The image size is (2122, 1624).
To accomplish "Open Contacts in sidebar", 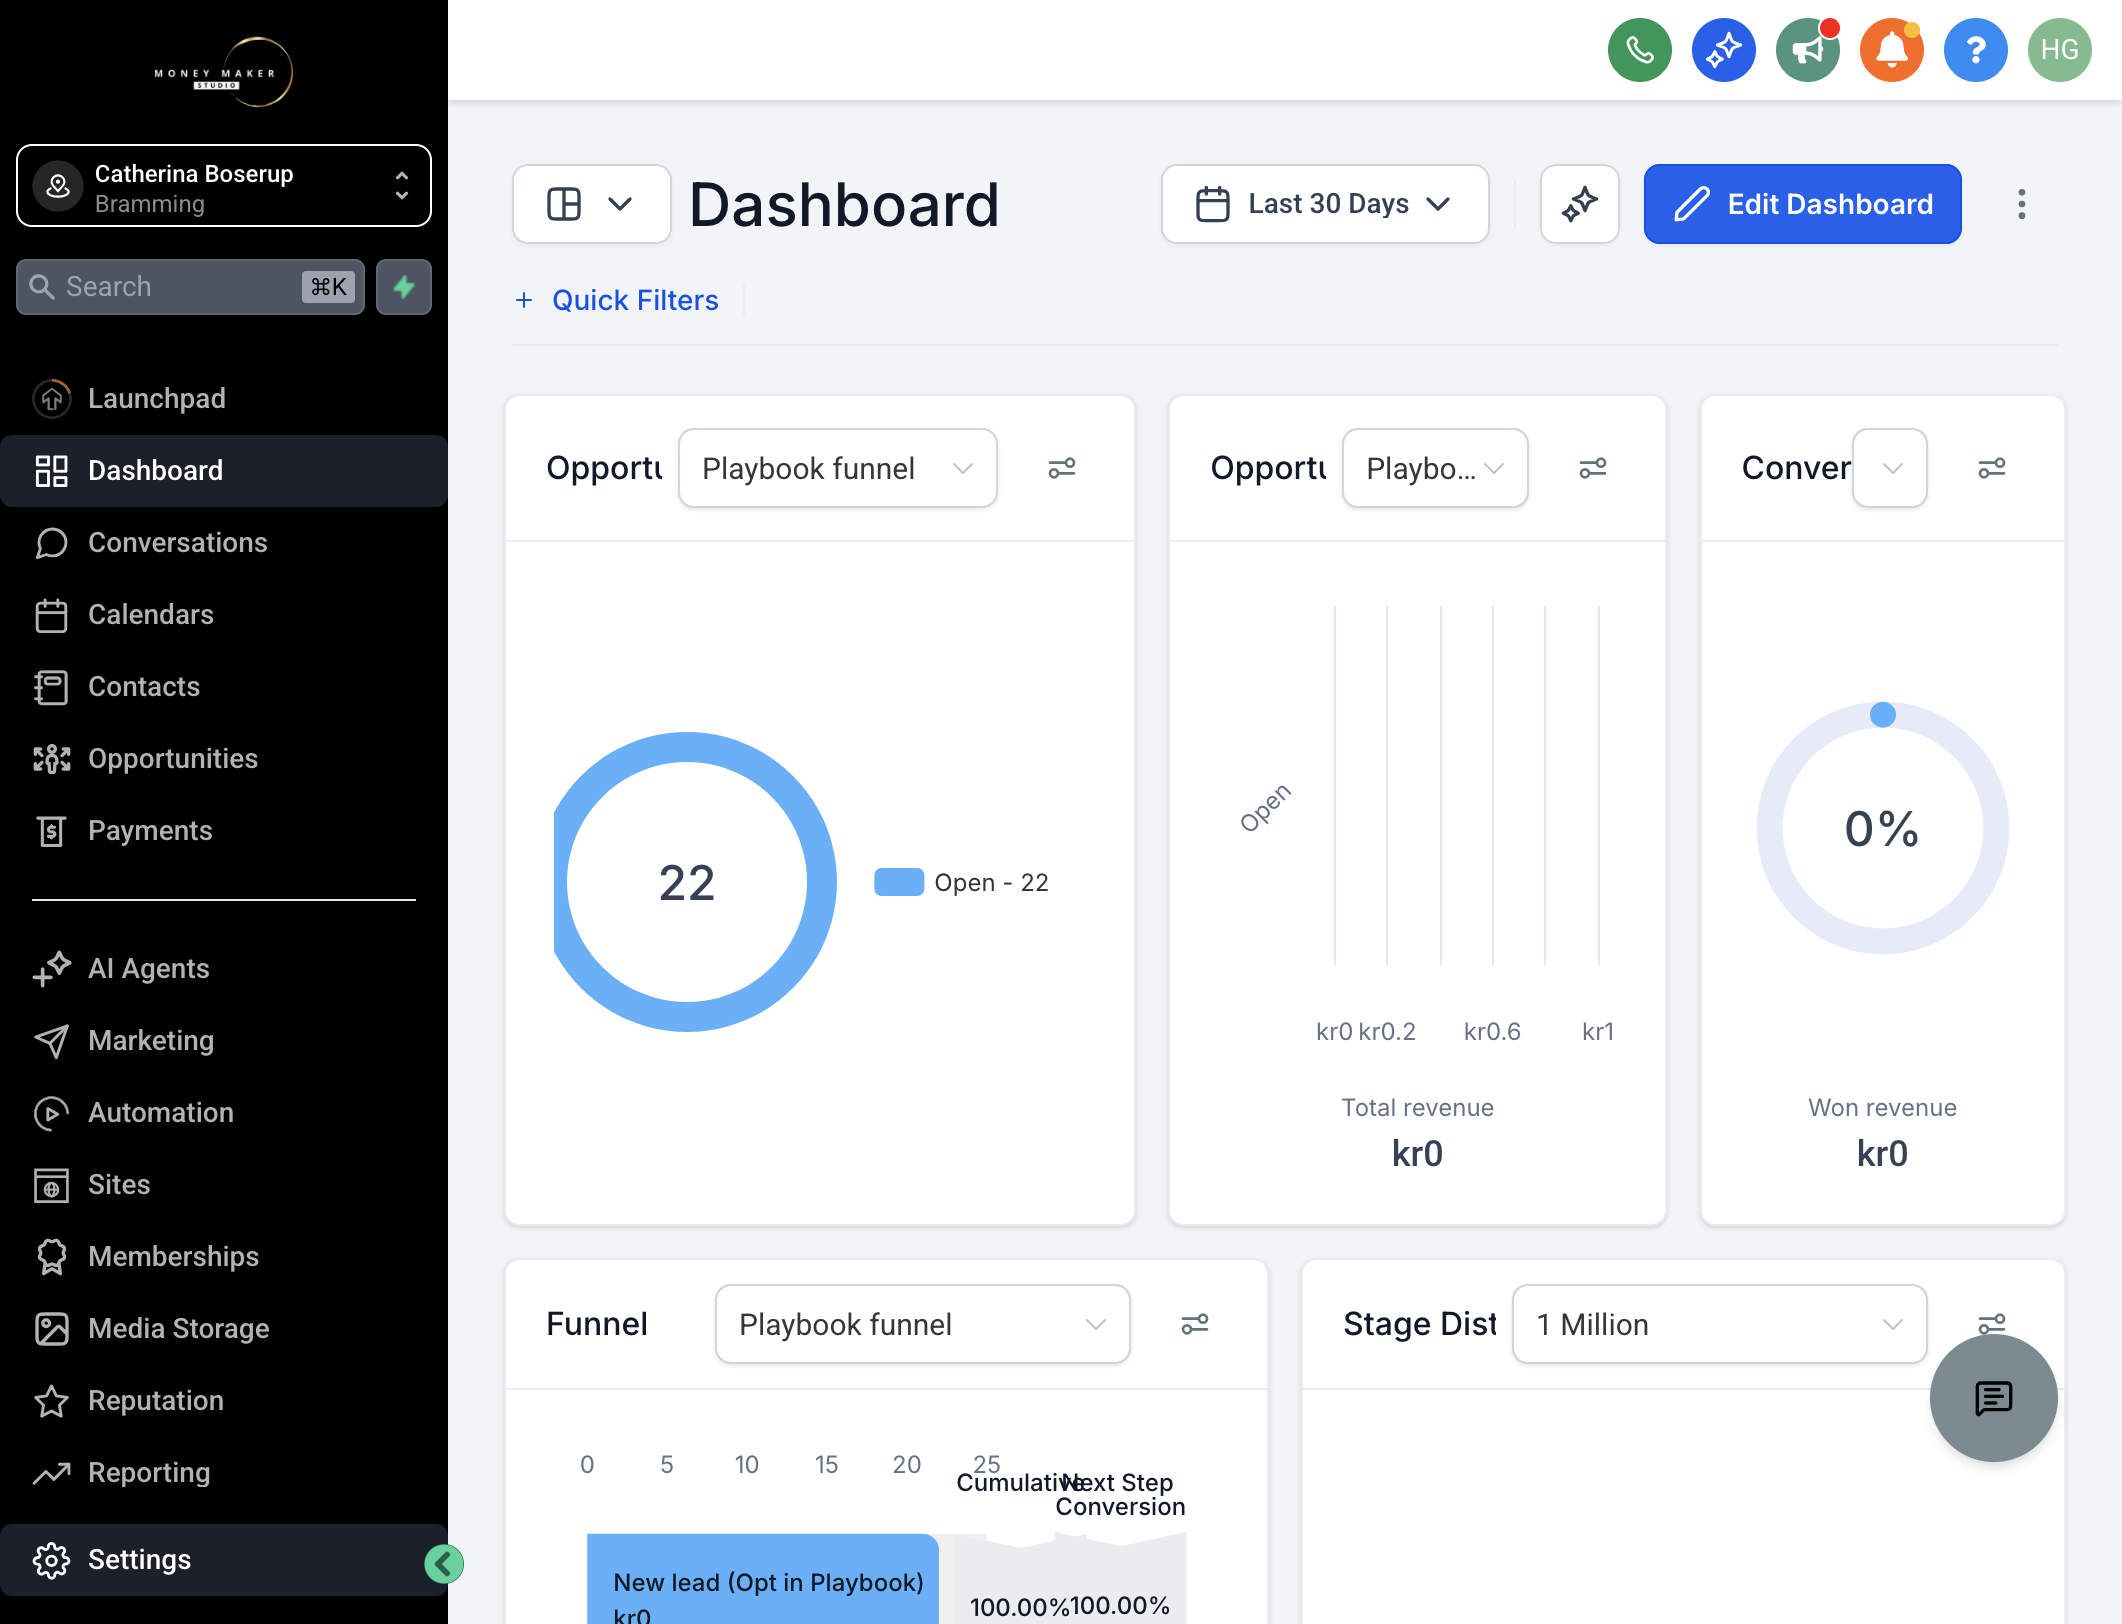I will click(x=224, y=686).
